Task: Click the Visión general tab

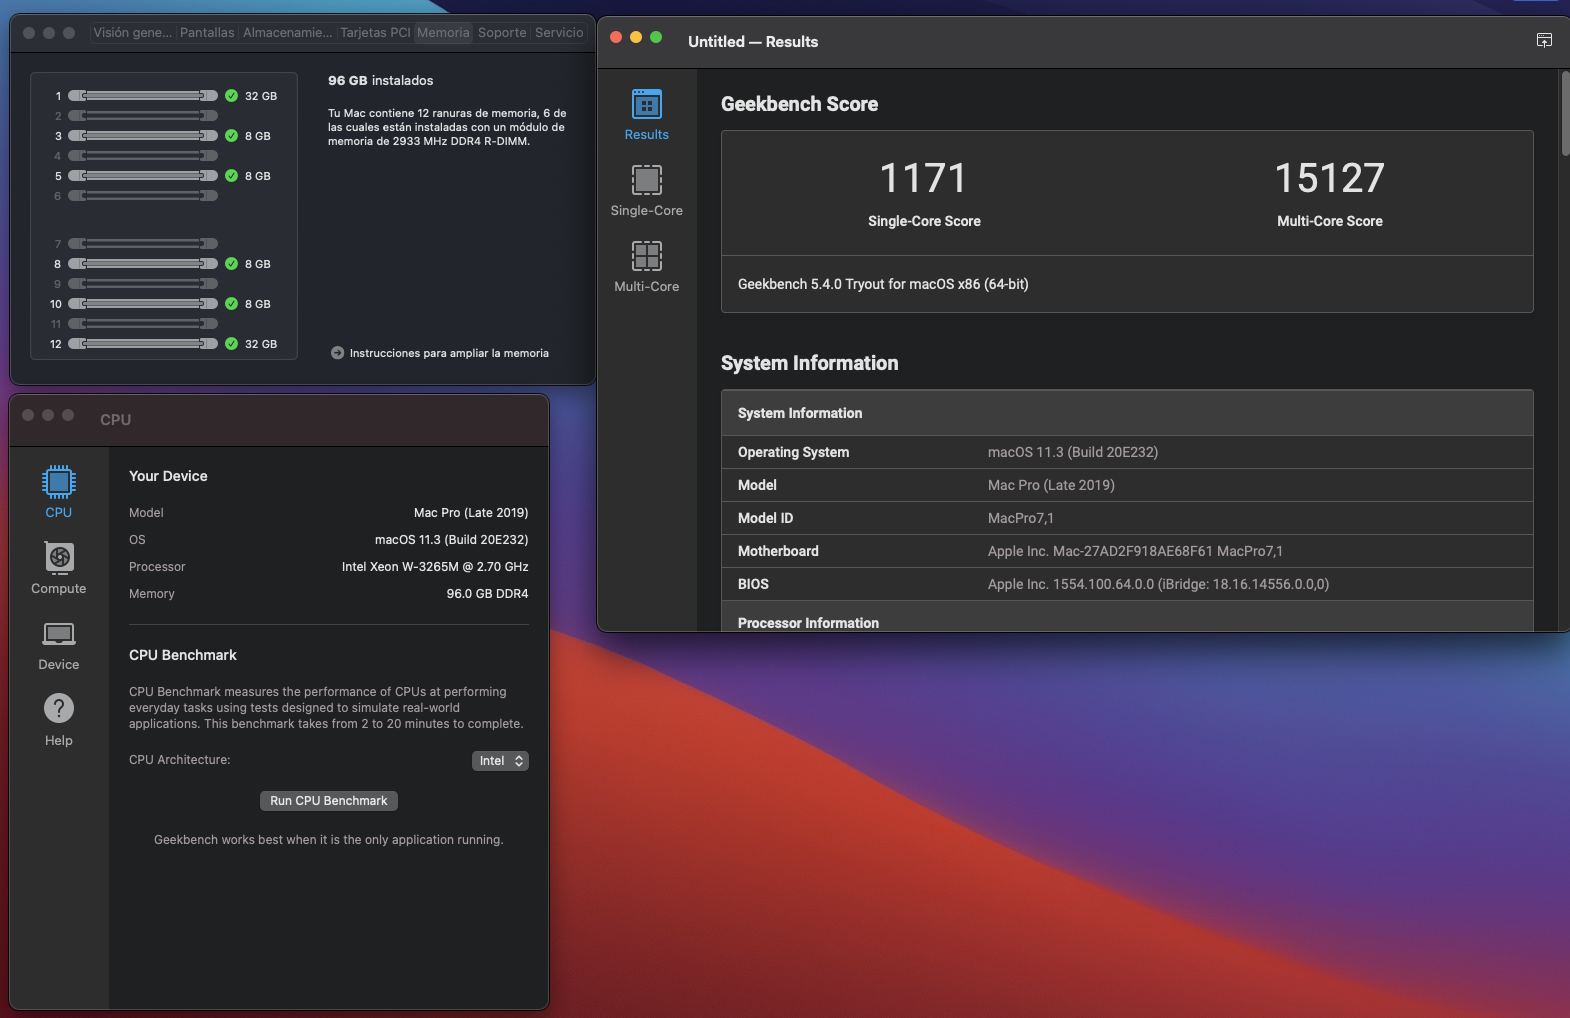Action: coord(133,33)
